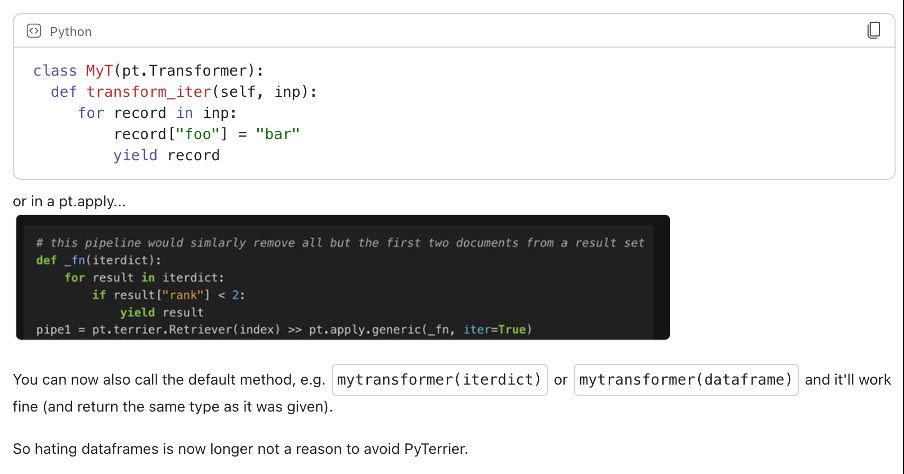This screenshot has width=904, height=474.
Task: Click the 'yield result' line
Action: [161, 313]
